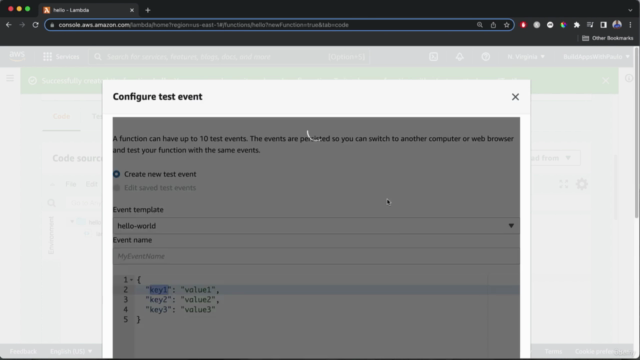Reload the page
Screen dimensions: 640x360
[36, 25]
